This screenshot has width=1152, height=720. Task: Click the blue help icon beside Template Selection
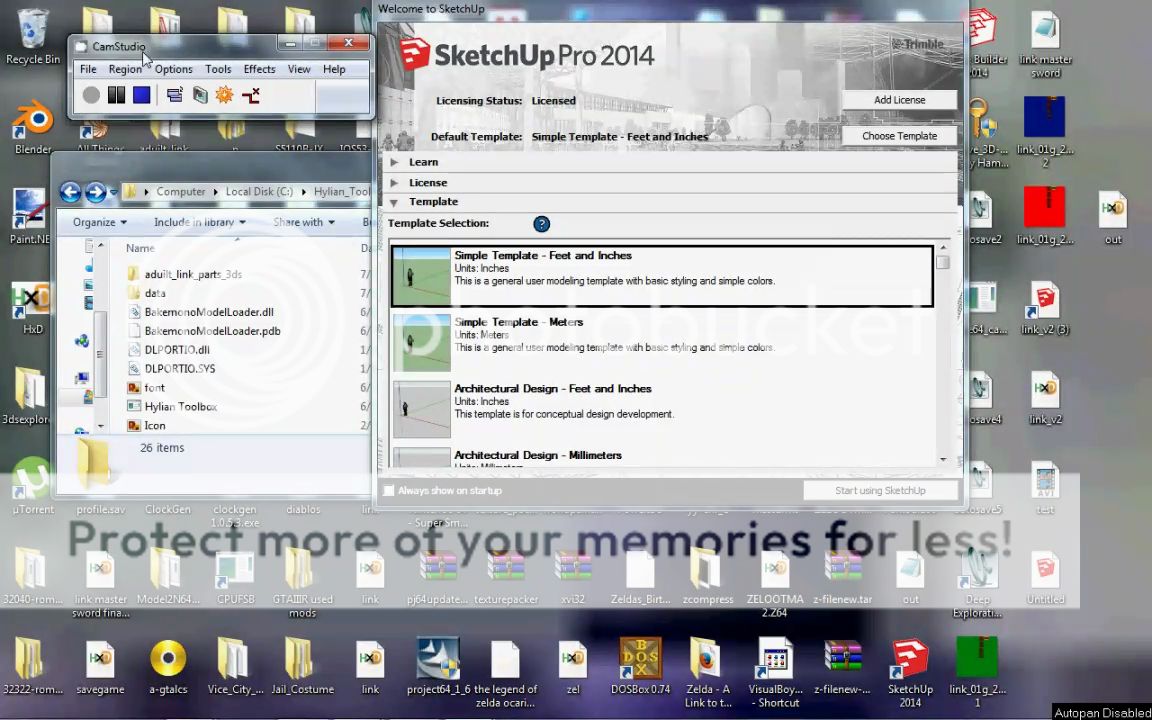coord(541,224)
